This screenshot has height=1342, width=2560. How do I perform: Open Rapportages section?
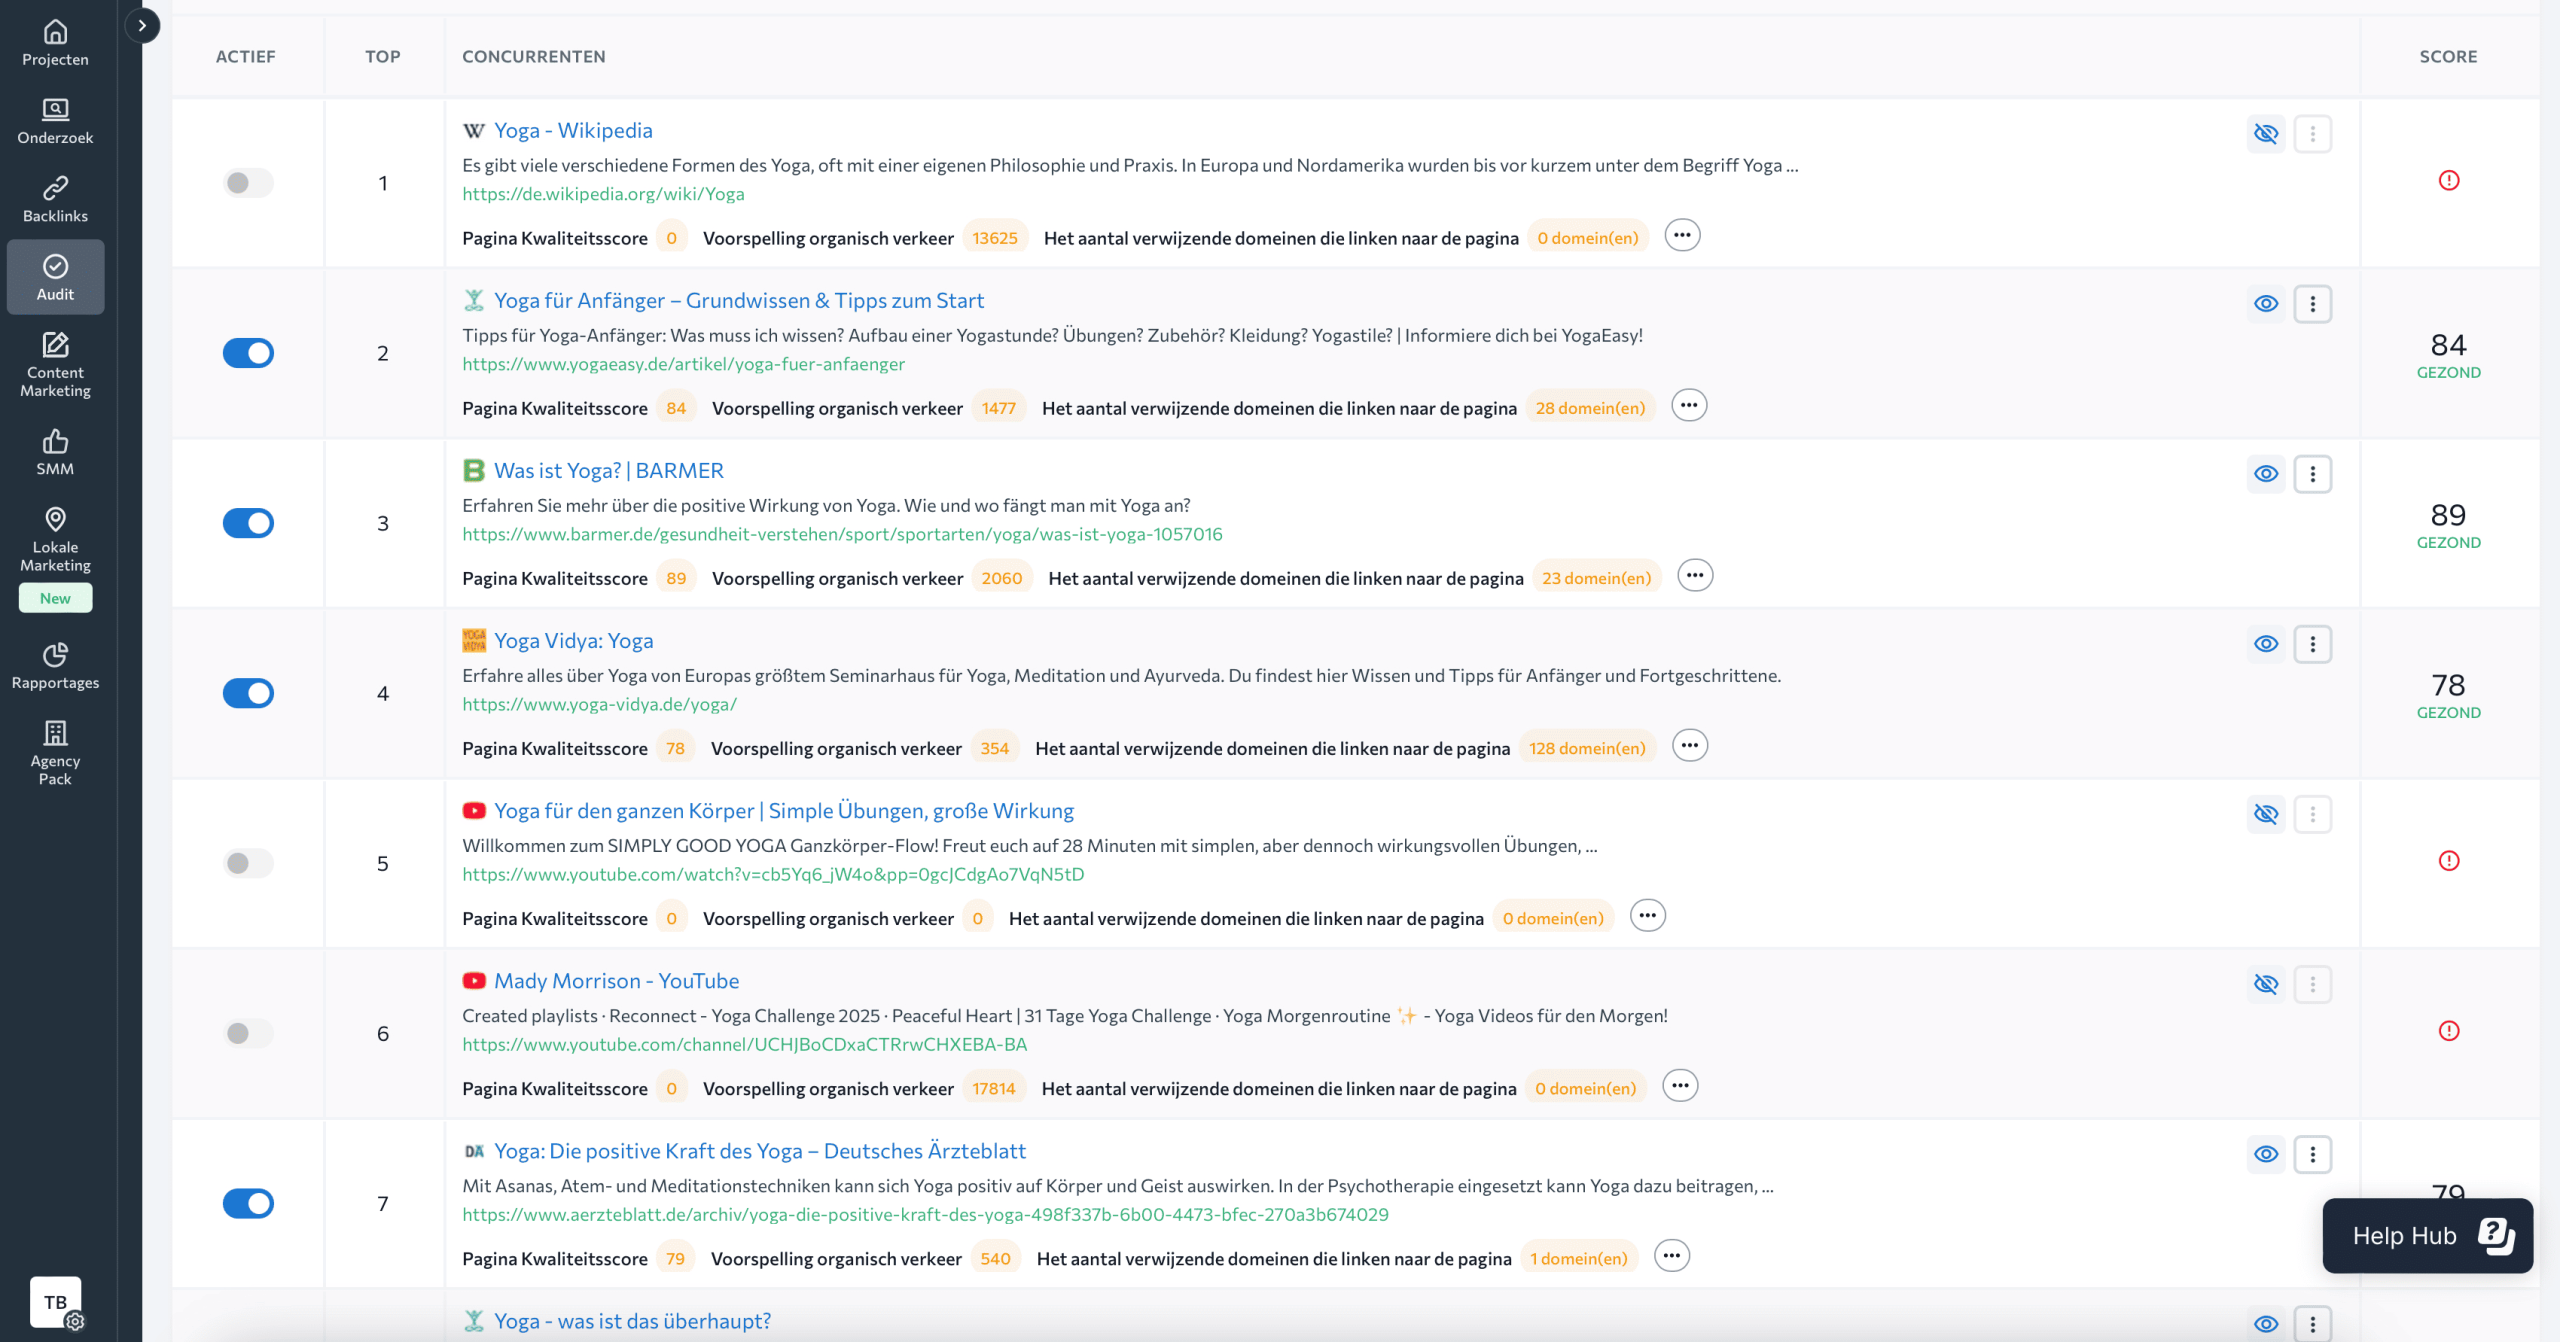click(55, 666)
